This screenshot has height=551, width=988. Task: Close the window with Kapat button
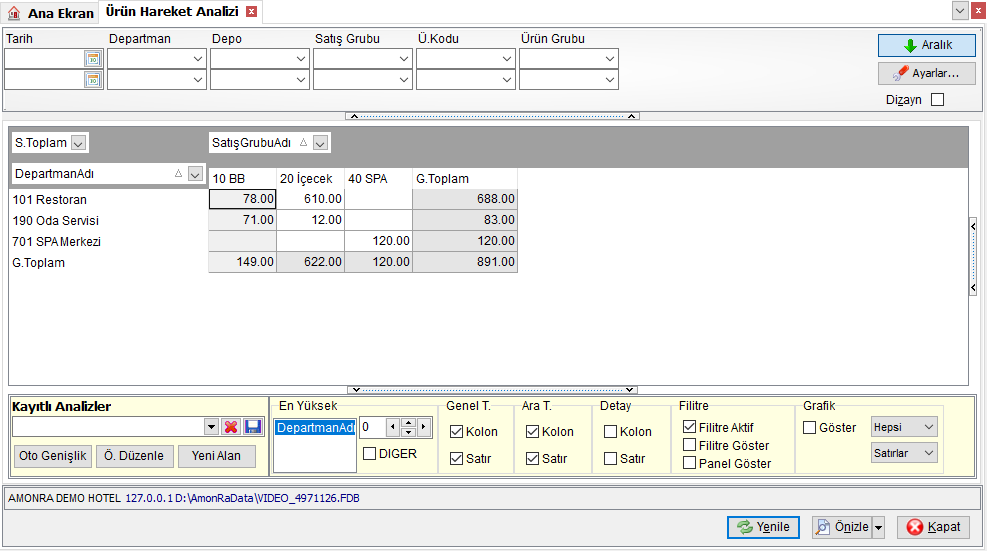tap(934, 527)
